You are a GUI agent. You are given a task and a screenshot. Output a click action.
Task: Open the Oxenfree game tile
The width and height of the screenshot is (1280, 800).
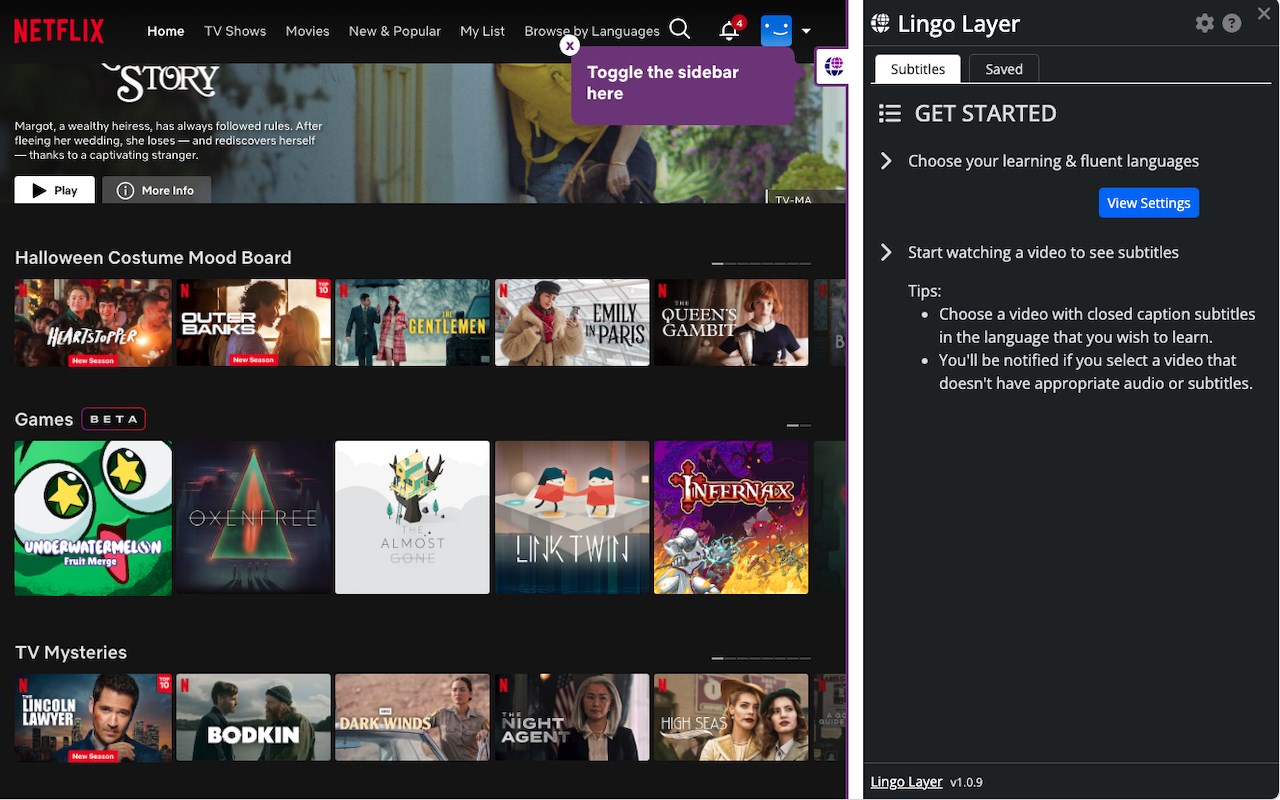point(253,518)
